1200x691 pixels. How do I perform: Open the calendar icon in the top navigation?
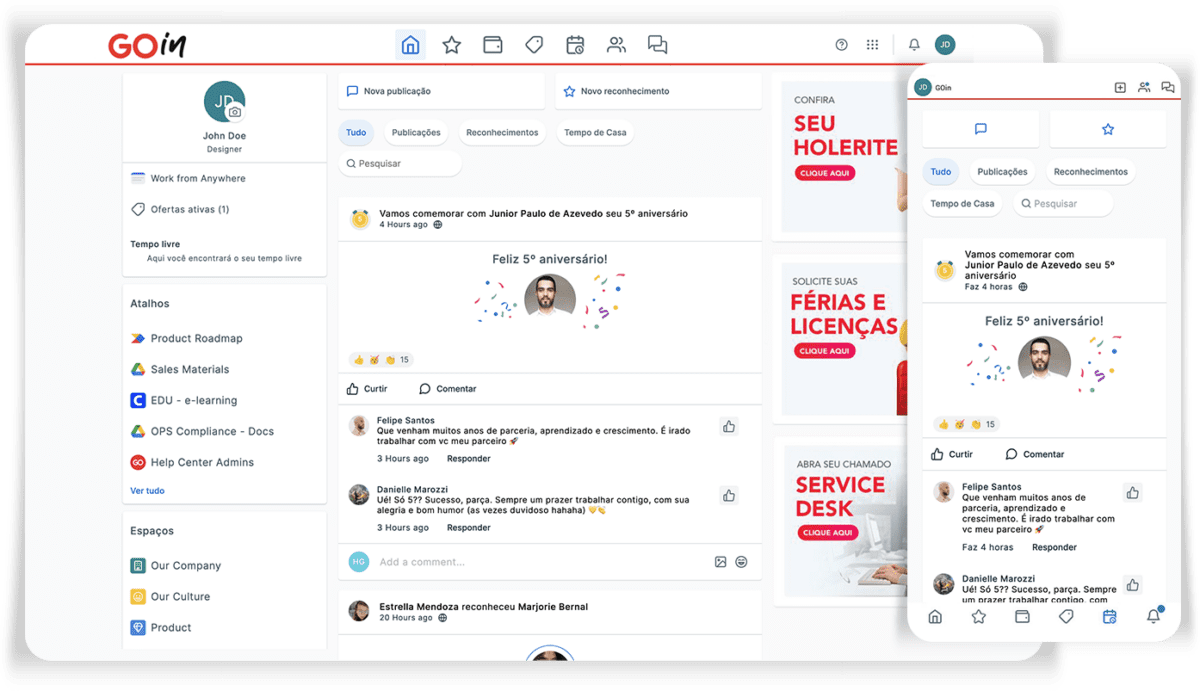coord(575,44)
